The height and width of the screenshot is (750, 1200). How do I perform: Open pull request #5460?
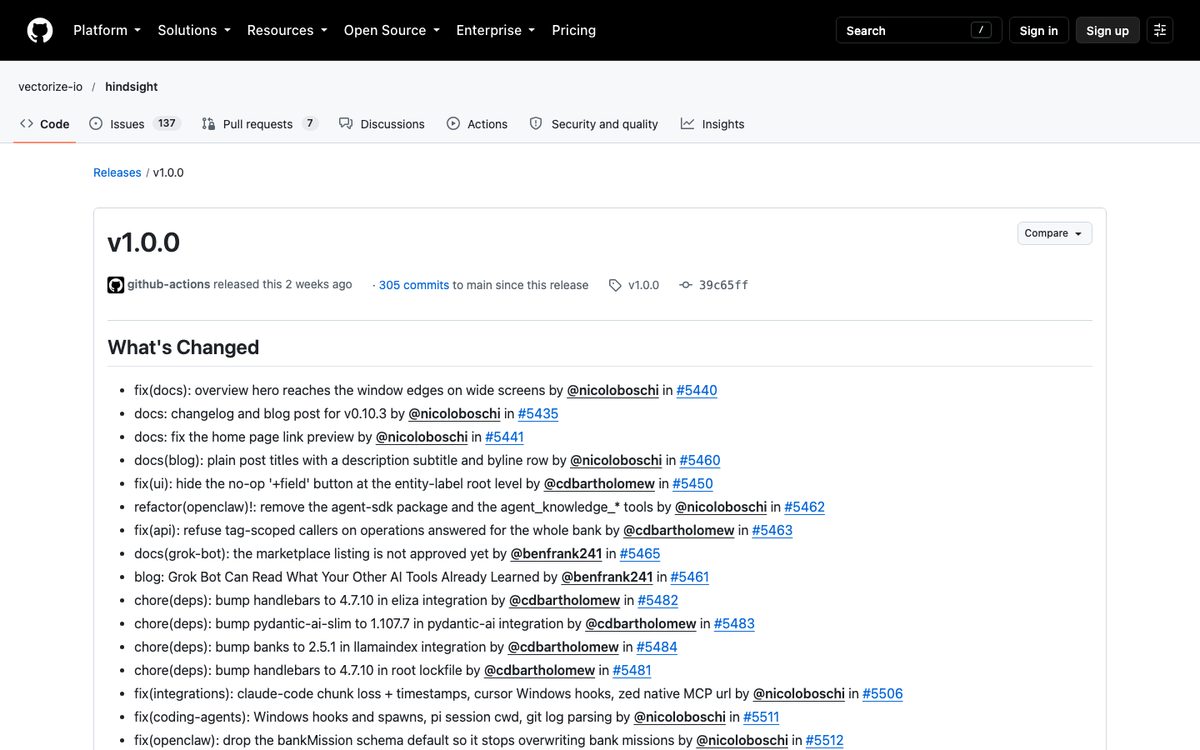click(x=700, y=460)
